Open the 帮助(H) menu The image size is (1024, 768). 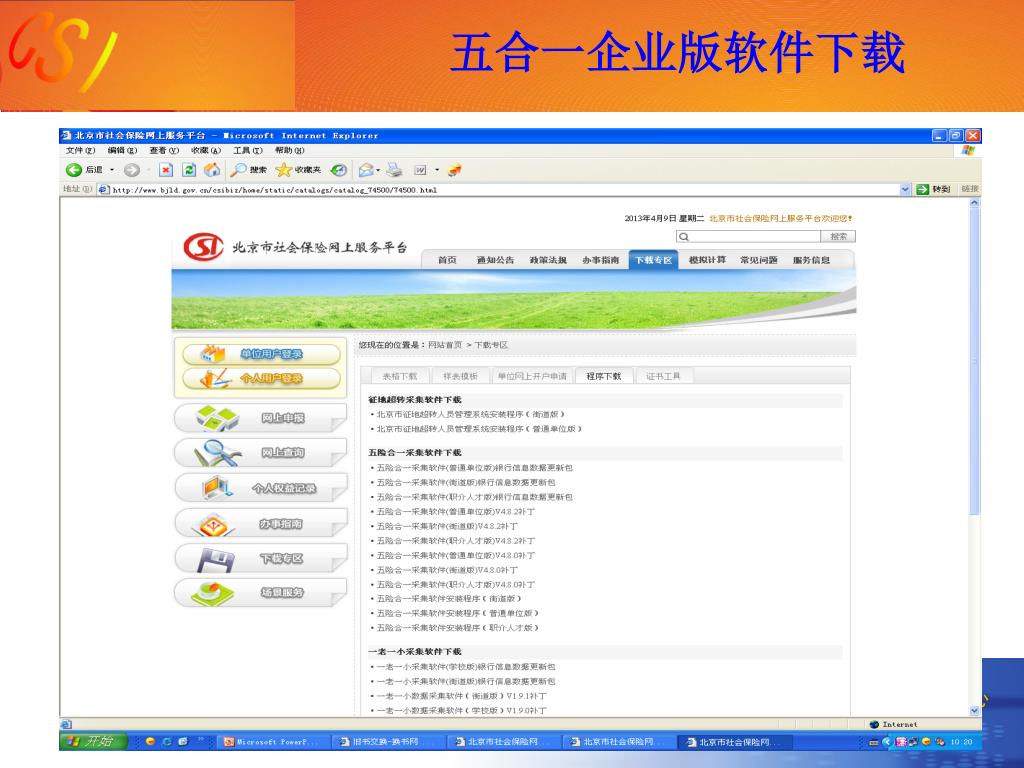point(290,151)
